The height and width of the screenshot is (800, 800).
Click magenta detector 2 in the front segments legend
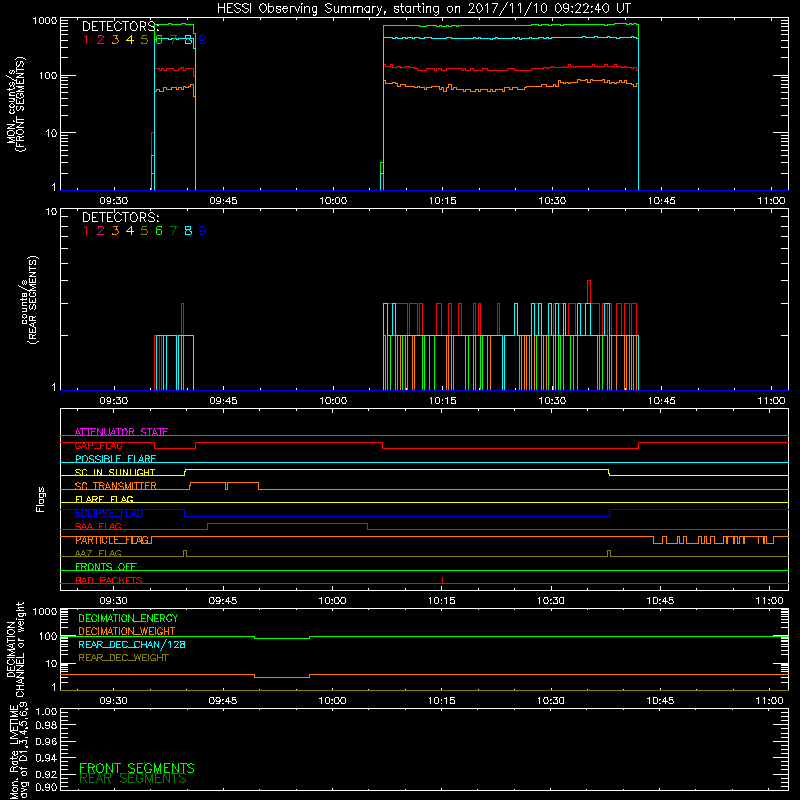[x=101, y=40]
